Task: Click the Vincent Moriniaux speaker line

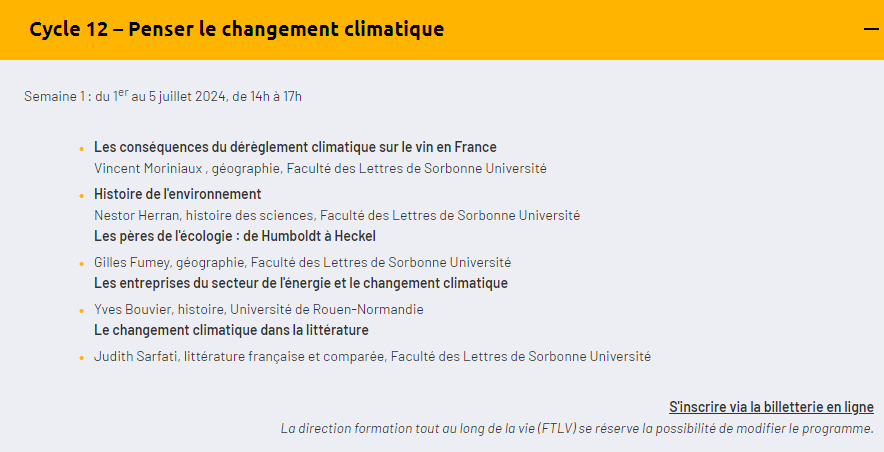Action: [320, 169]
